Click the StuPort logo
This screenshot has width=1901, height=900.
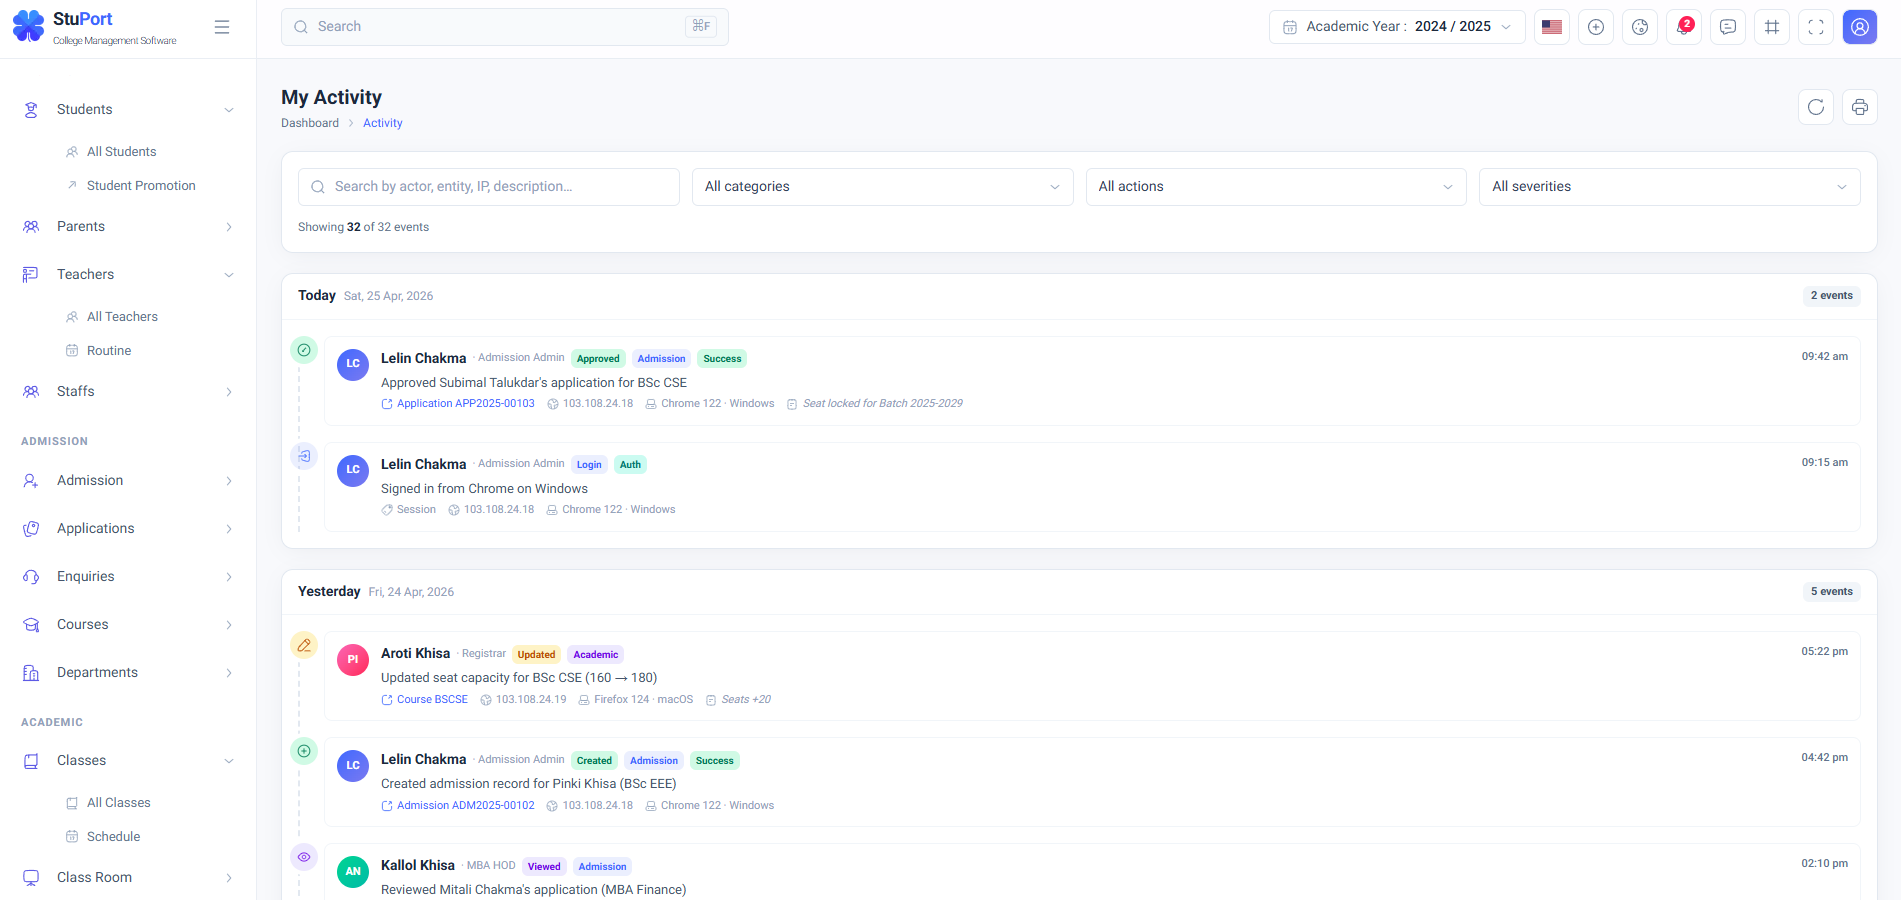coord(95,28)
